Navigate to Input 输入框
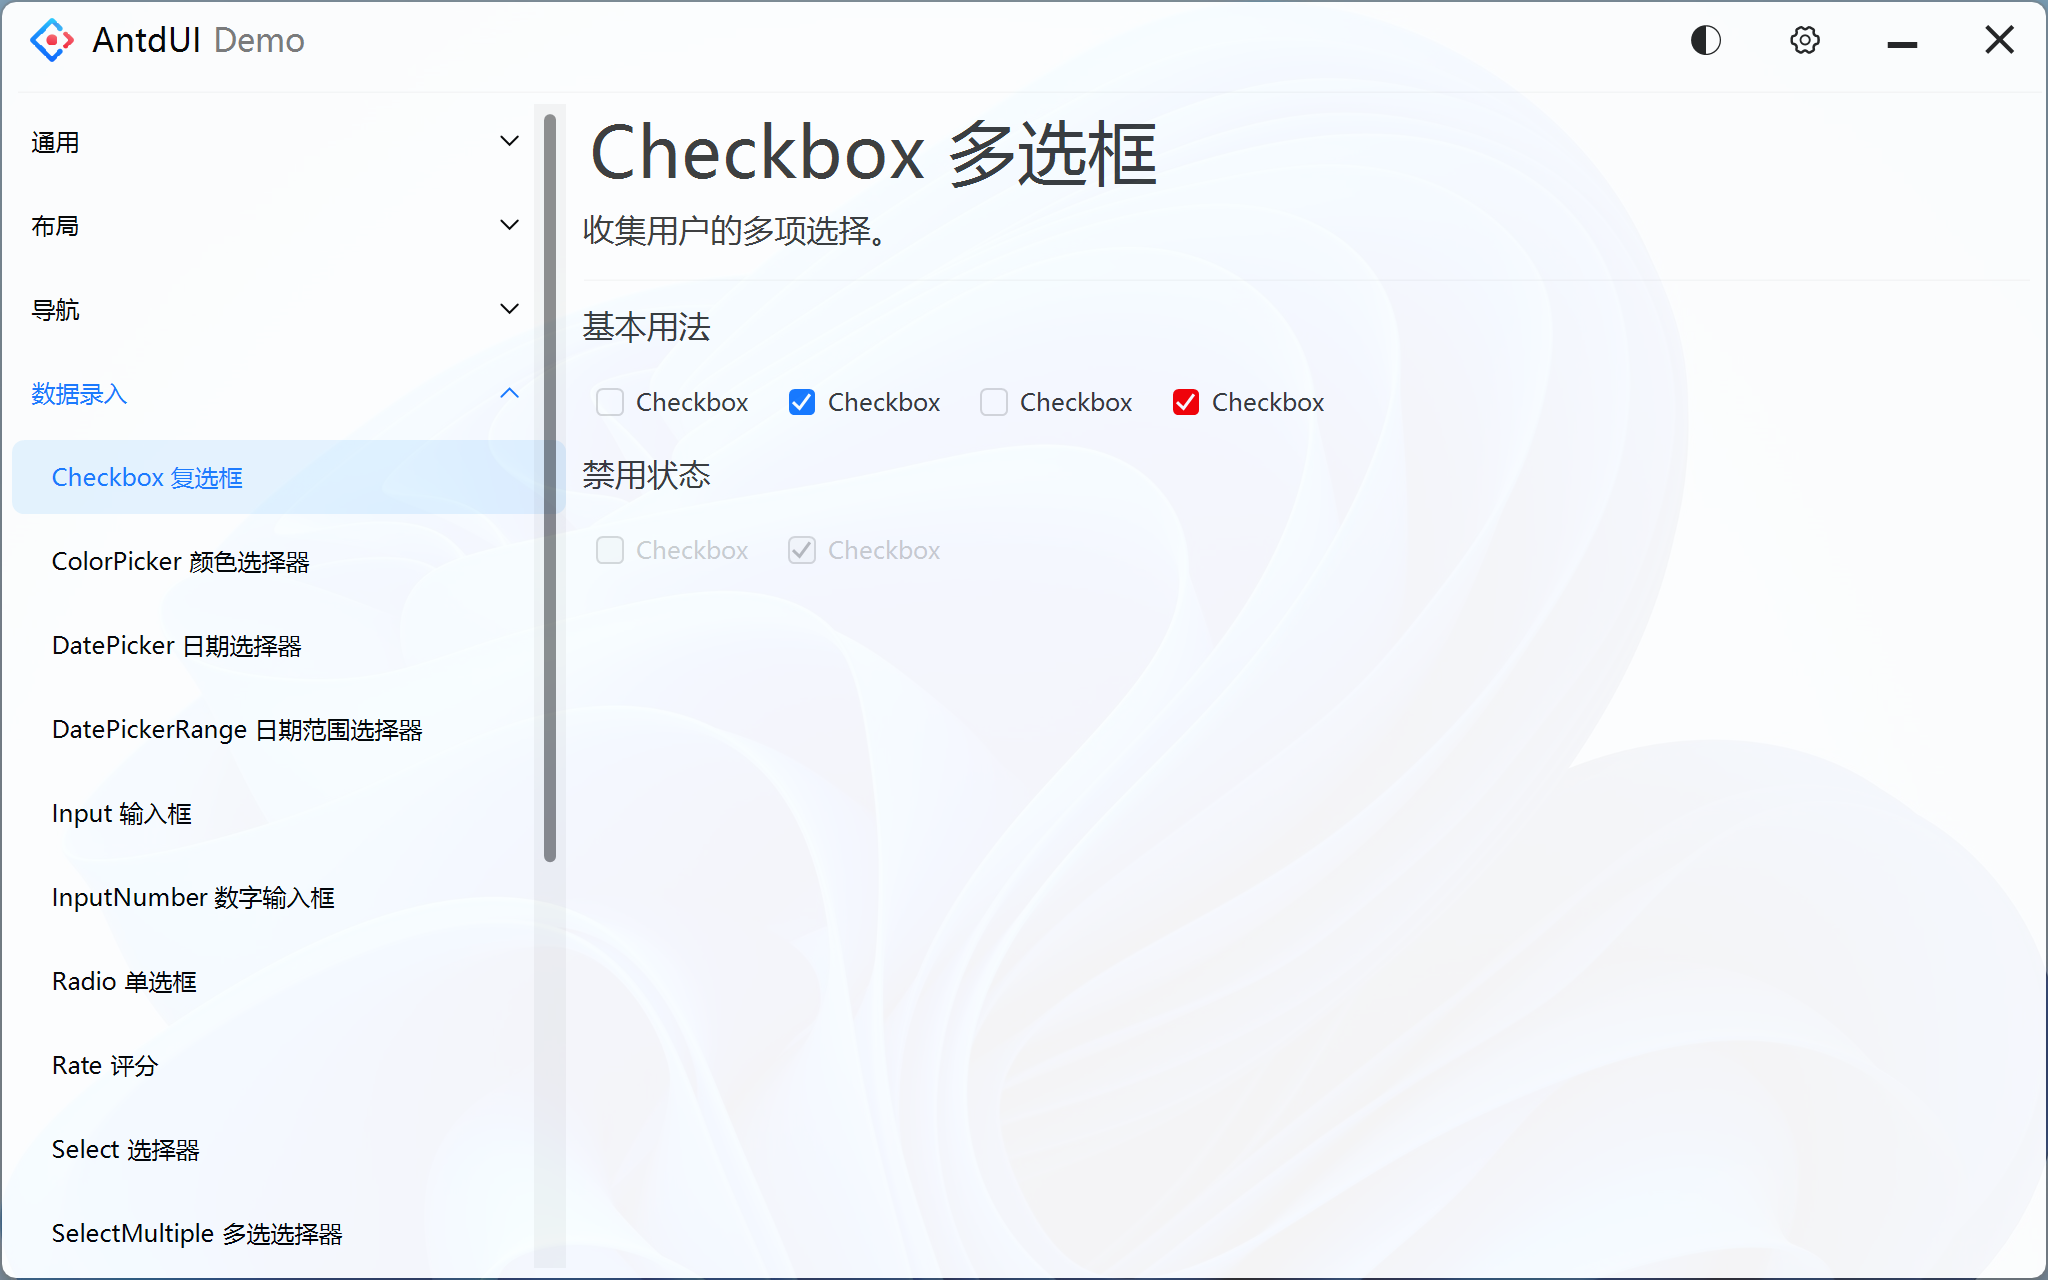This screenshot has width=2048, height=1280. [122, 813]
